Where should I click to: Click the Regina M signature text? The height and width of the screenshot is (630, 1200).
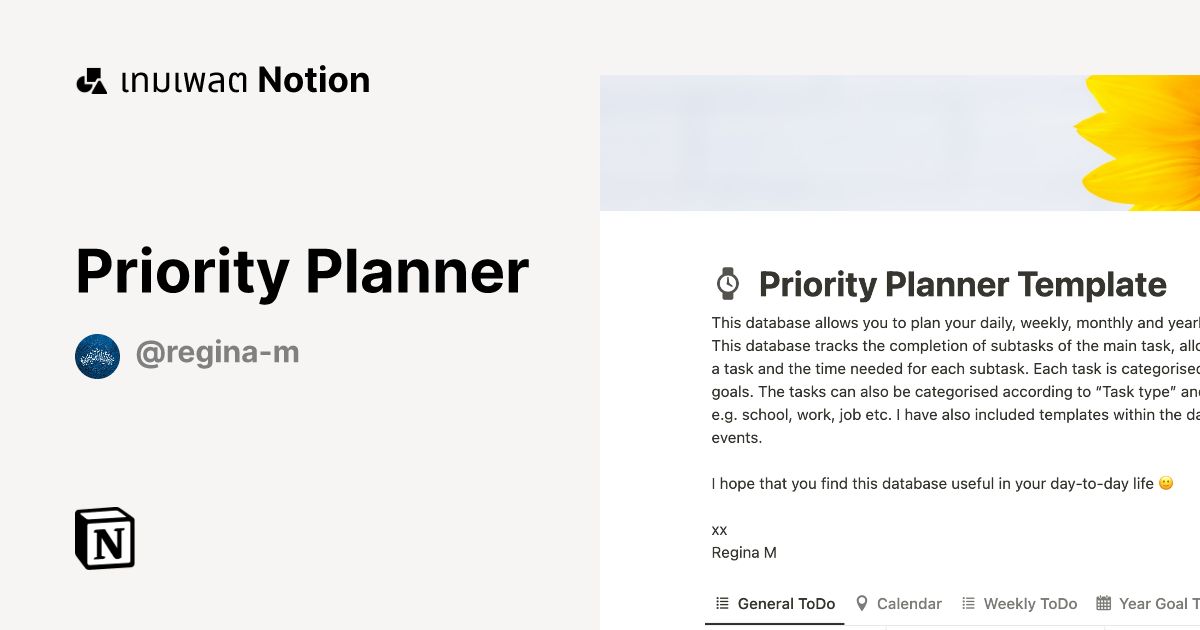(744, 552)
